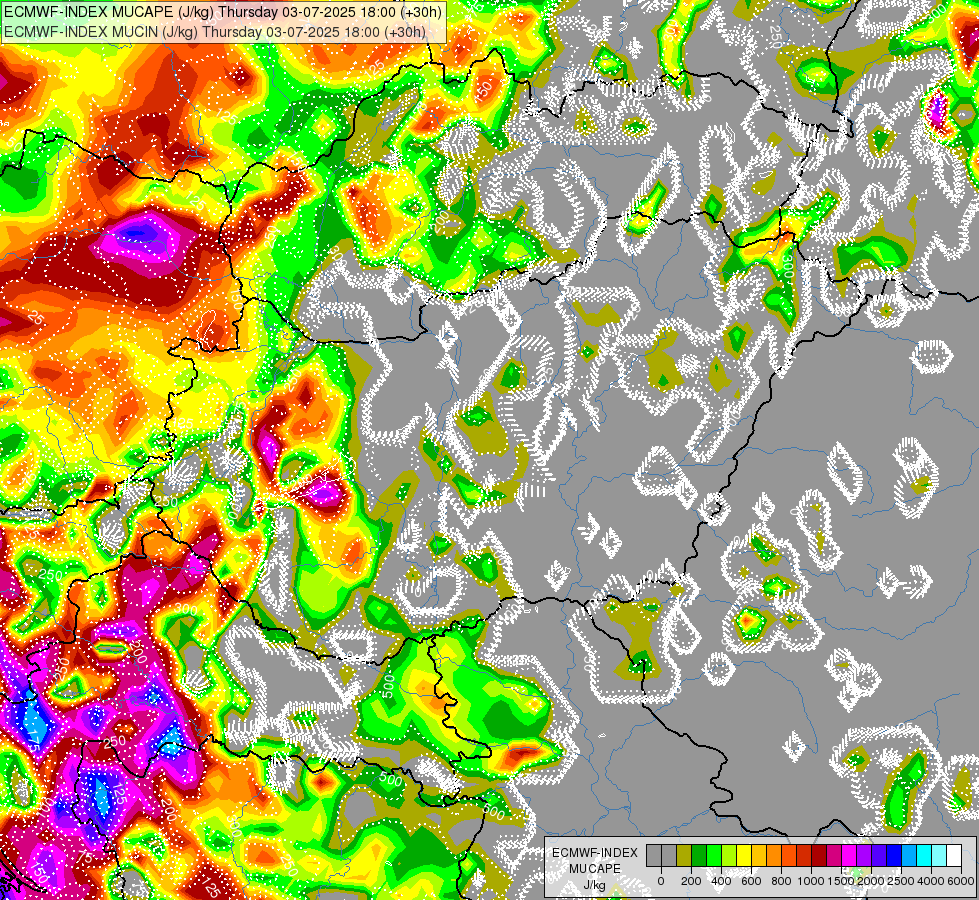Click the ECMWF-INDEX label in the legend
Screen dimensions: 979x900
[x=595, y=853]
